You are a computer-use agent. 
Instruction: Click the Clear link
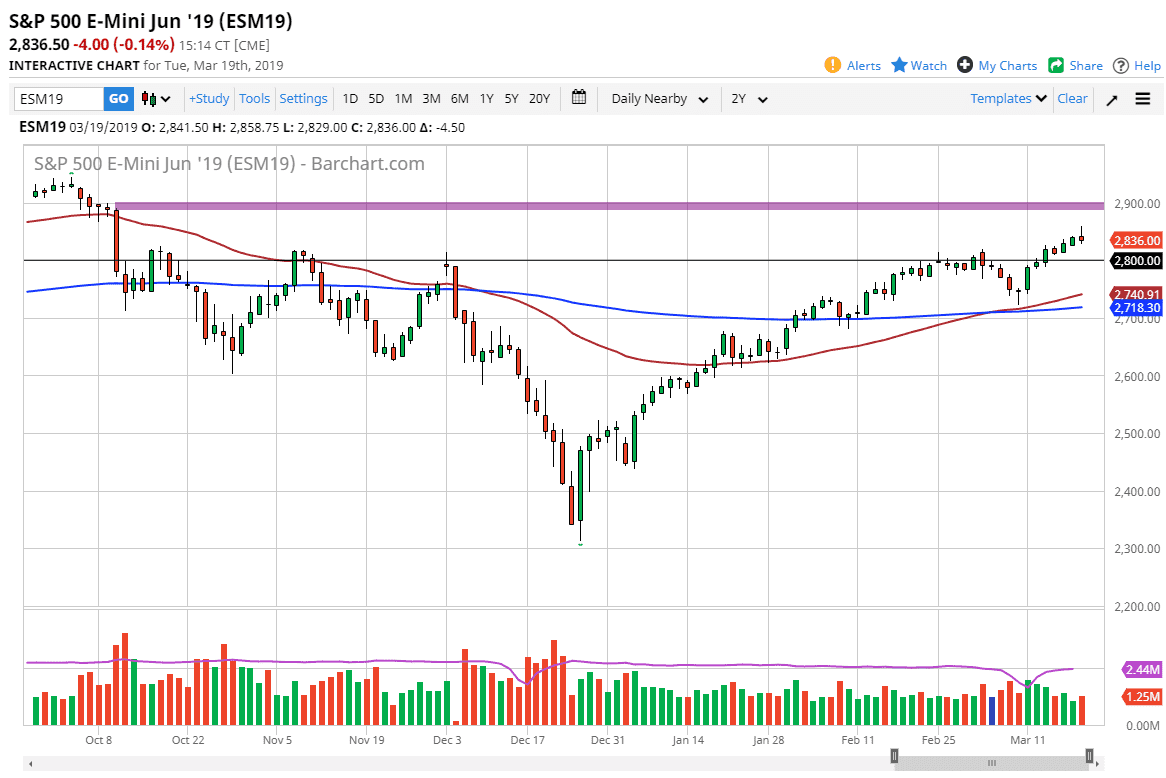(1072, 98)
